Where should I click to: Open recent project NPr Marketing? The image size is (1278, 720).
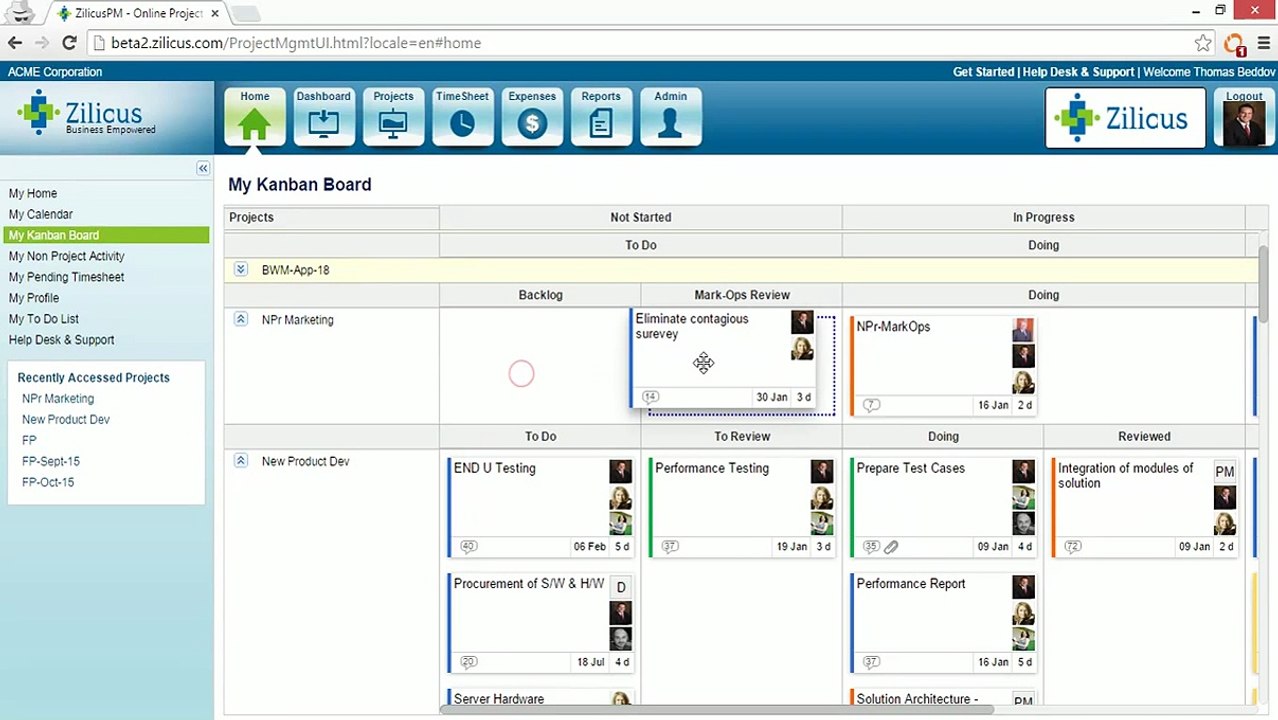pyautogui.click(x=58, y=398)
